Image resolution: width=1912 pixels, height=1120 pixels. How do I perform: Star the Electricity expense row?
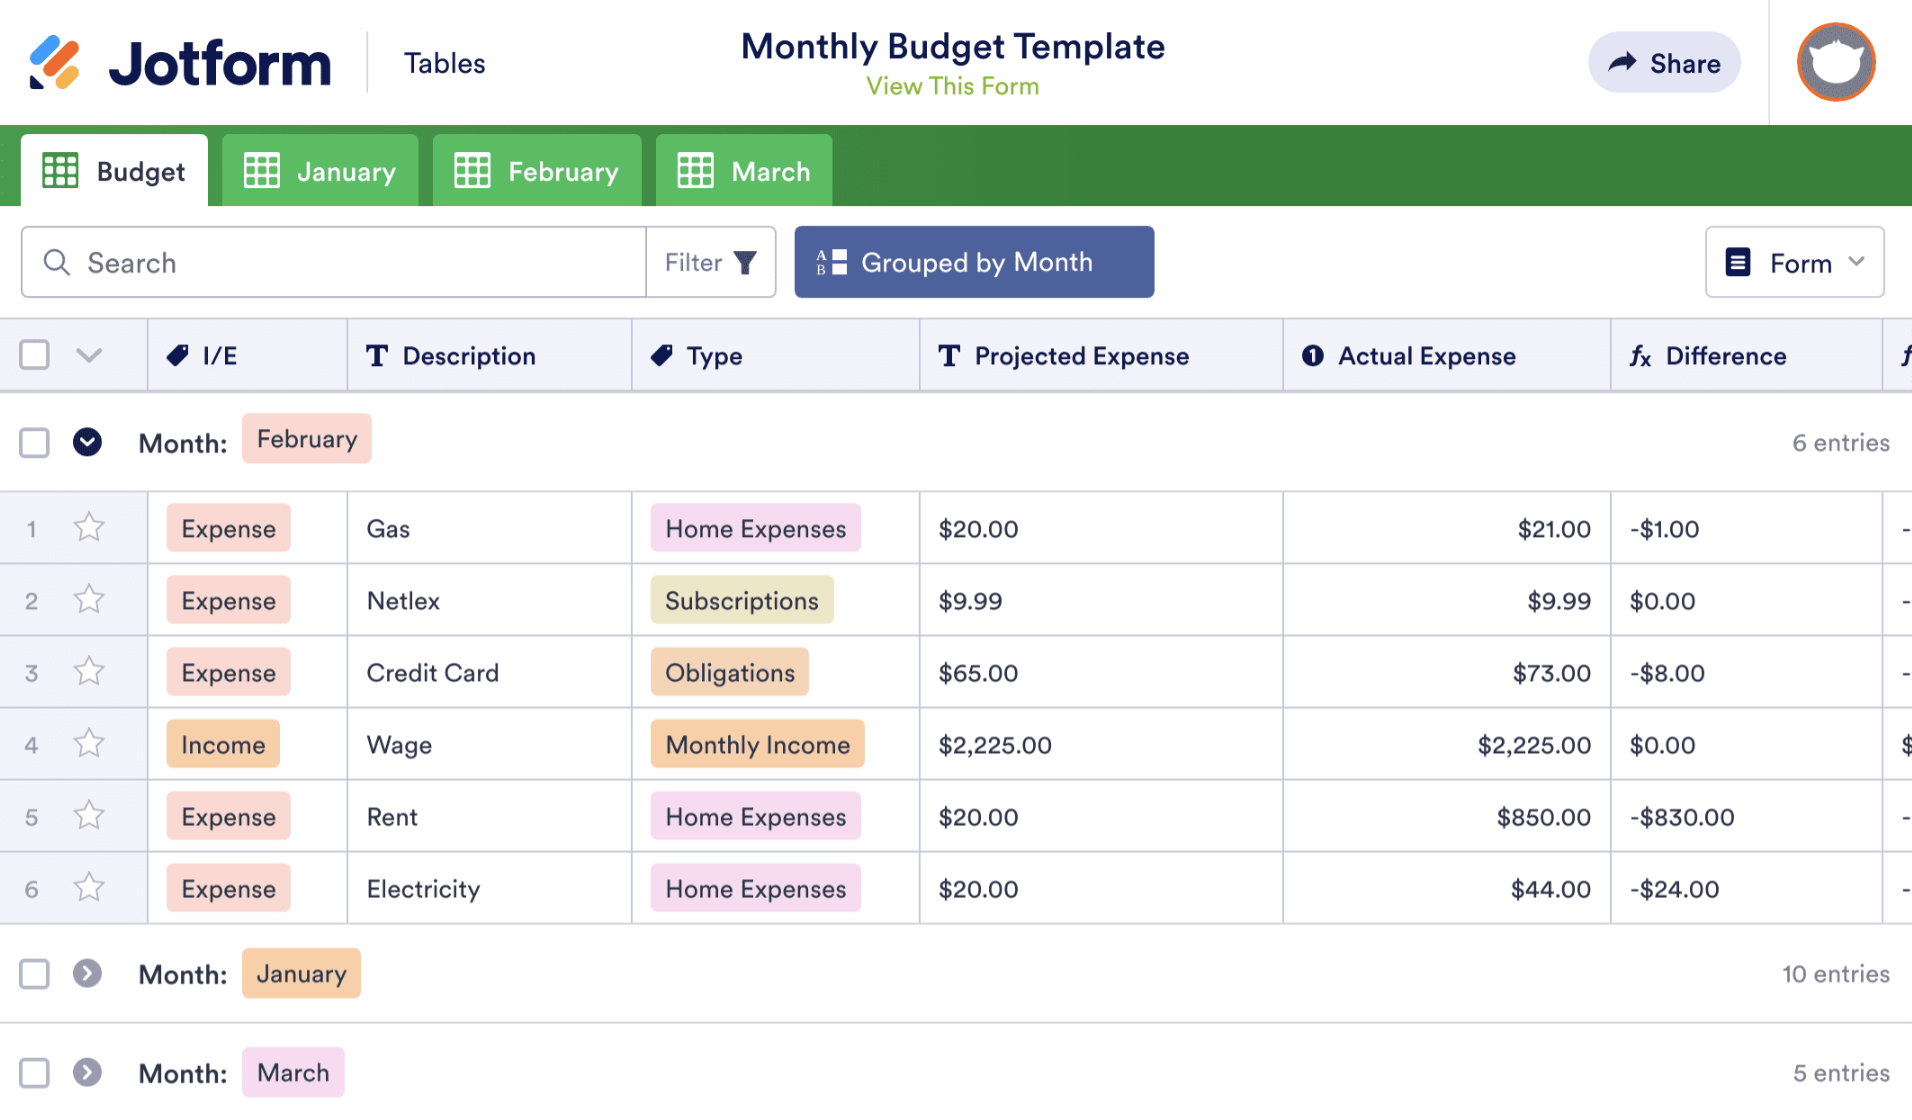coord(89,887)
